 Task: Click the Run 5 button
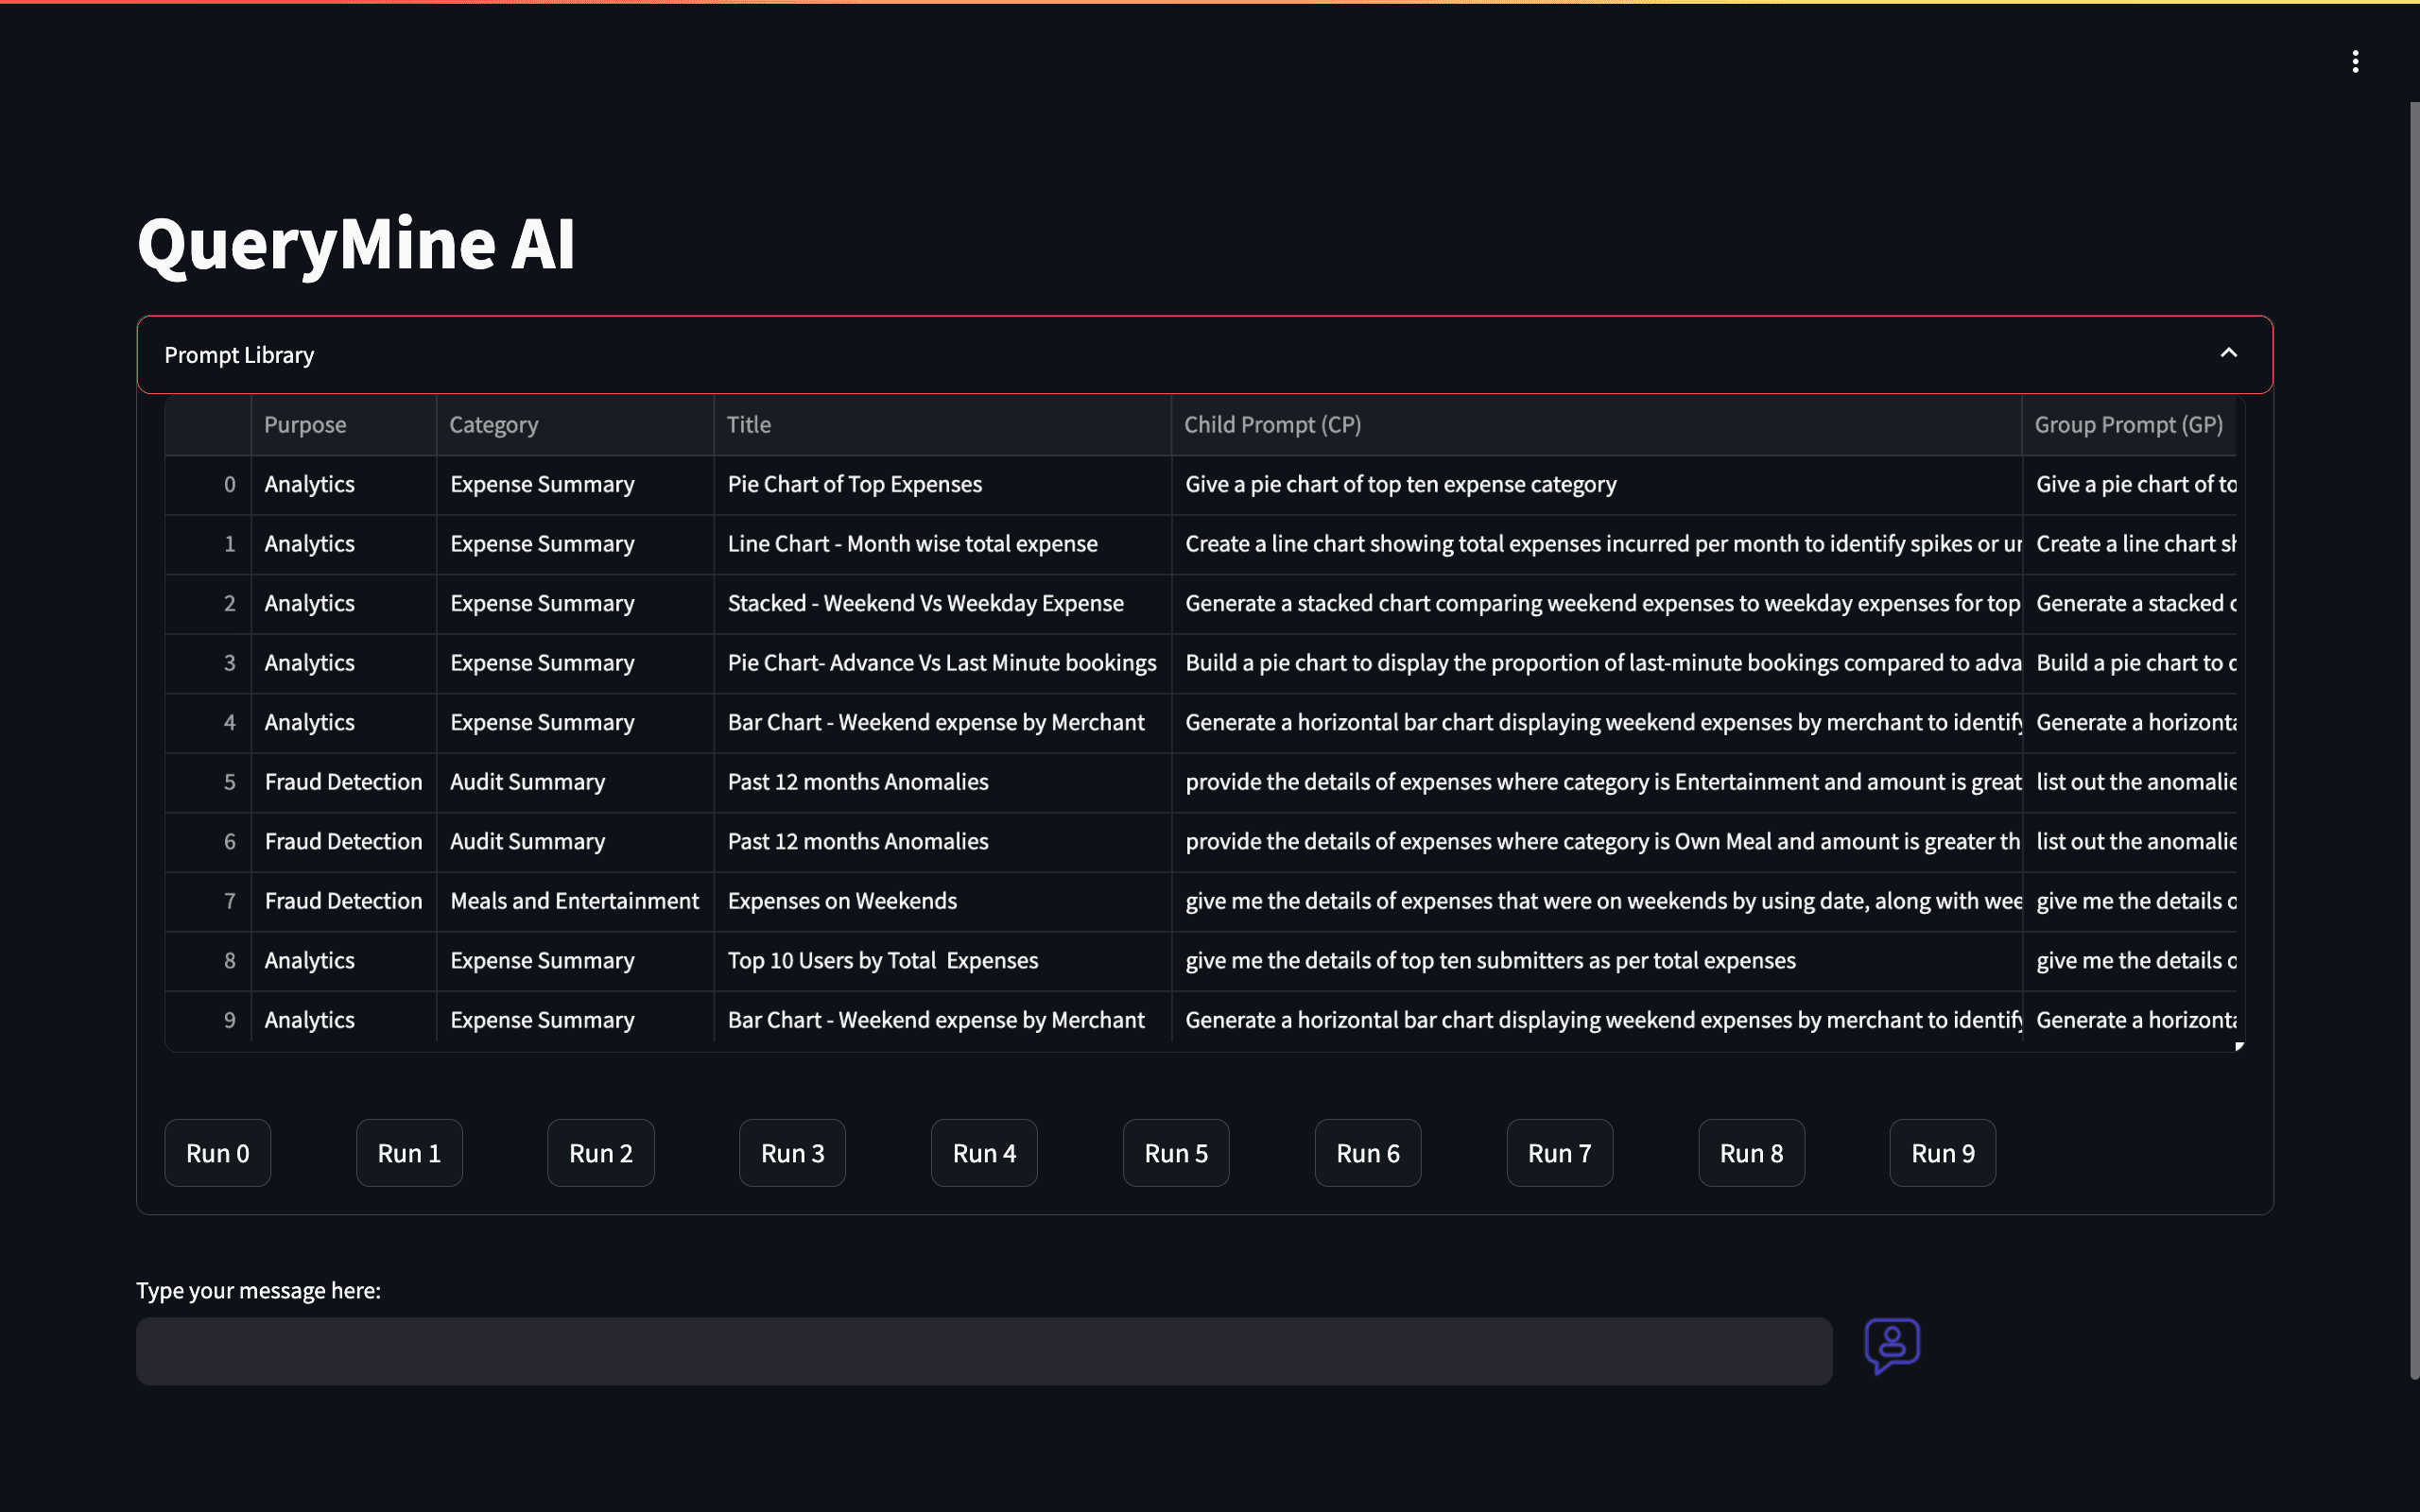pos(1175,1153)
